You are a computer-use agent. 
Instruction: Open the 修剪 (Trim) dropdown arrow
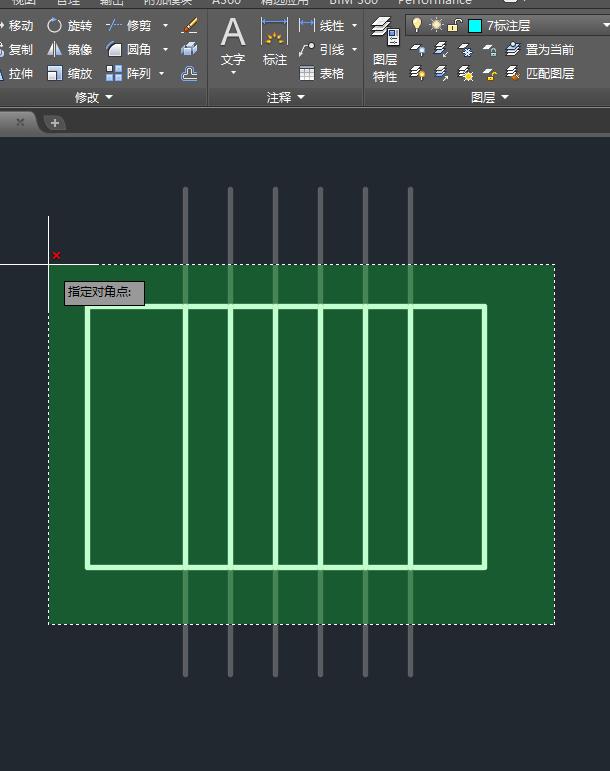[x=165, y=26]
